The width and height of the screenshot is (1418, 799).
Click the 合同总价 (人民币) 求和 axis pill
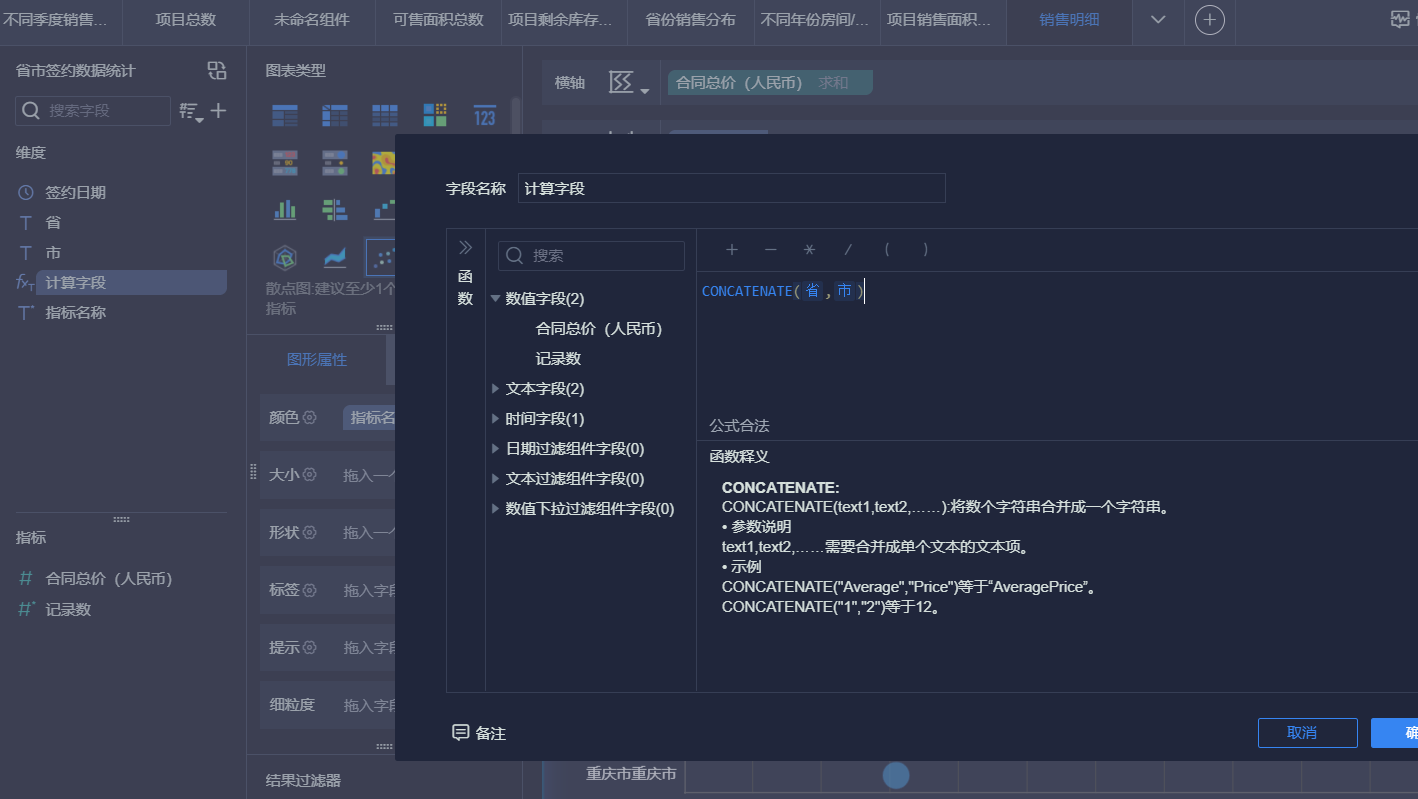point(770,83)
